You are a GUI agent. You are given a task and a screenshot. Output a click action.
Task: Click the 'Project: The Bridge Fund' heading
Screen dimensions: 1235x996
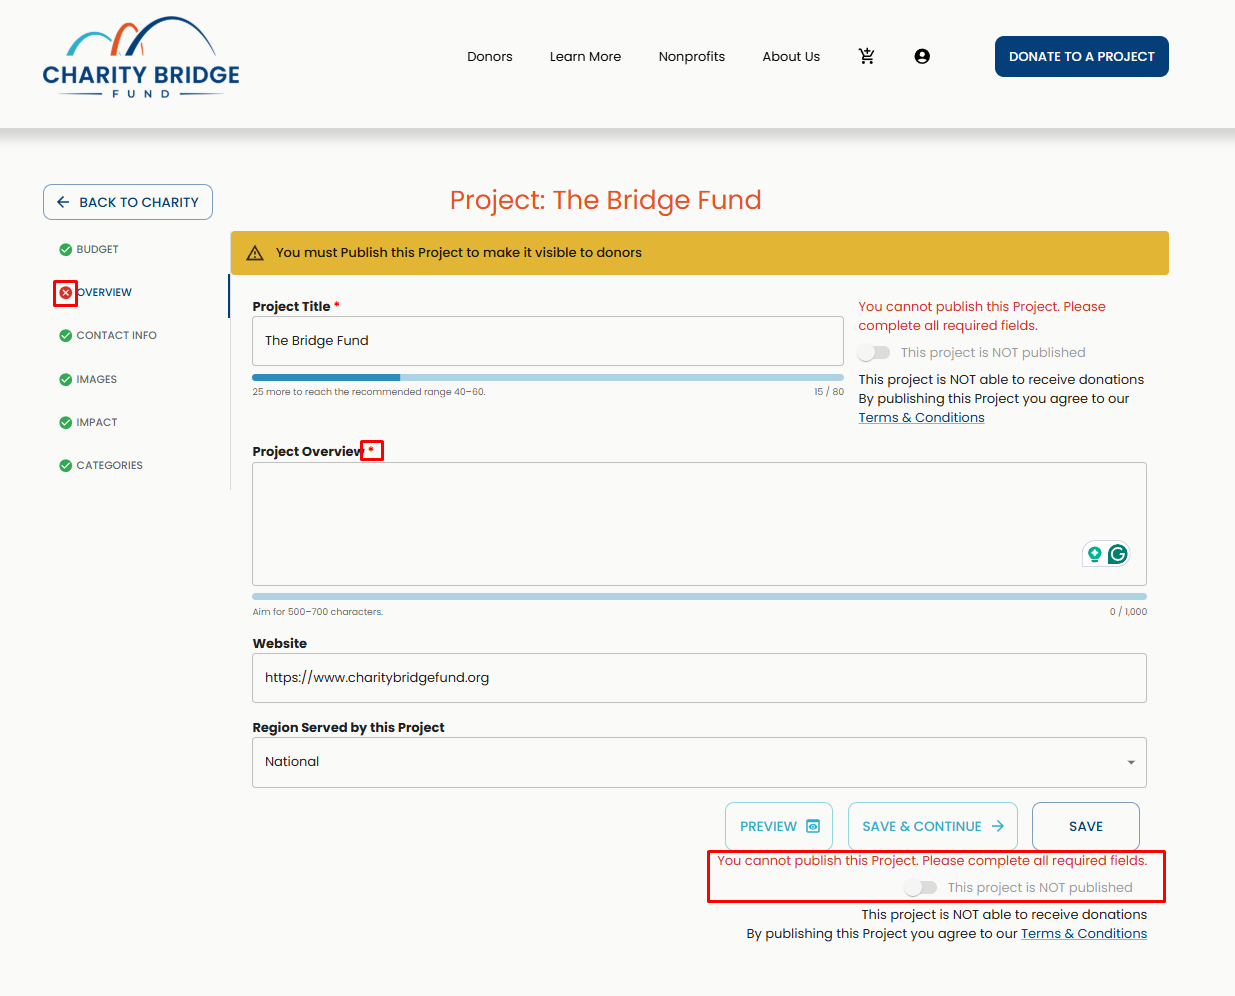[605, 200]
